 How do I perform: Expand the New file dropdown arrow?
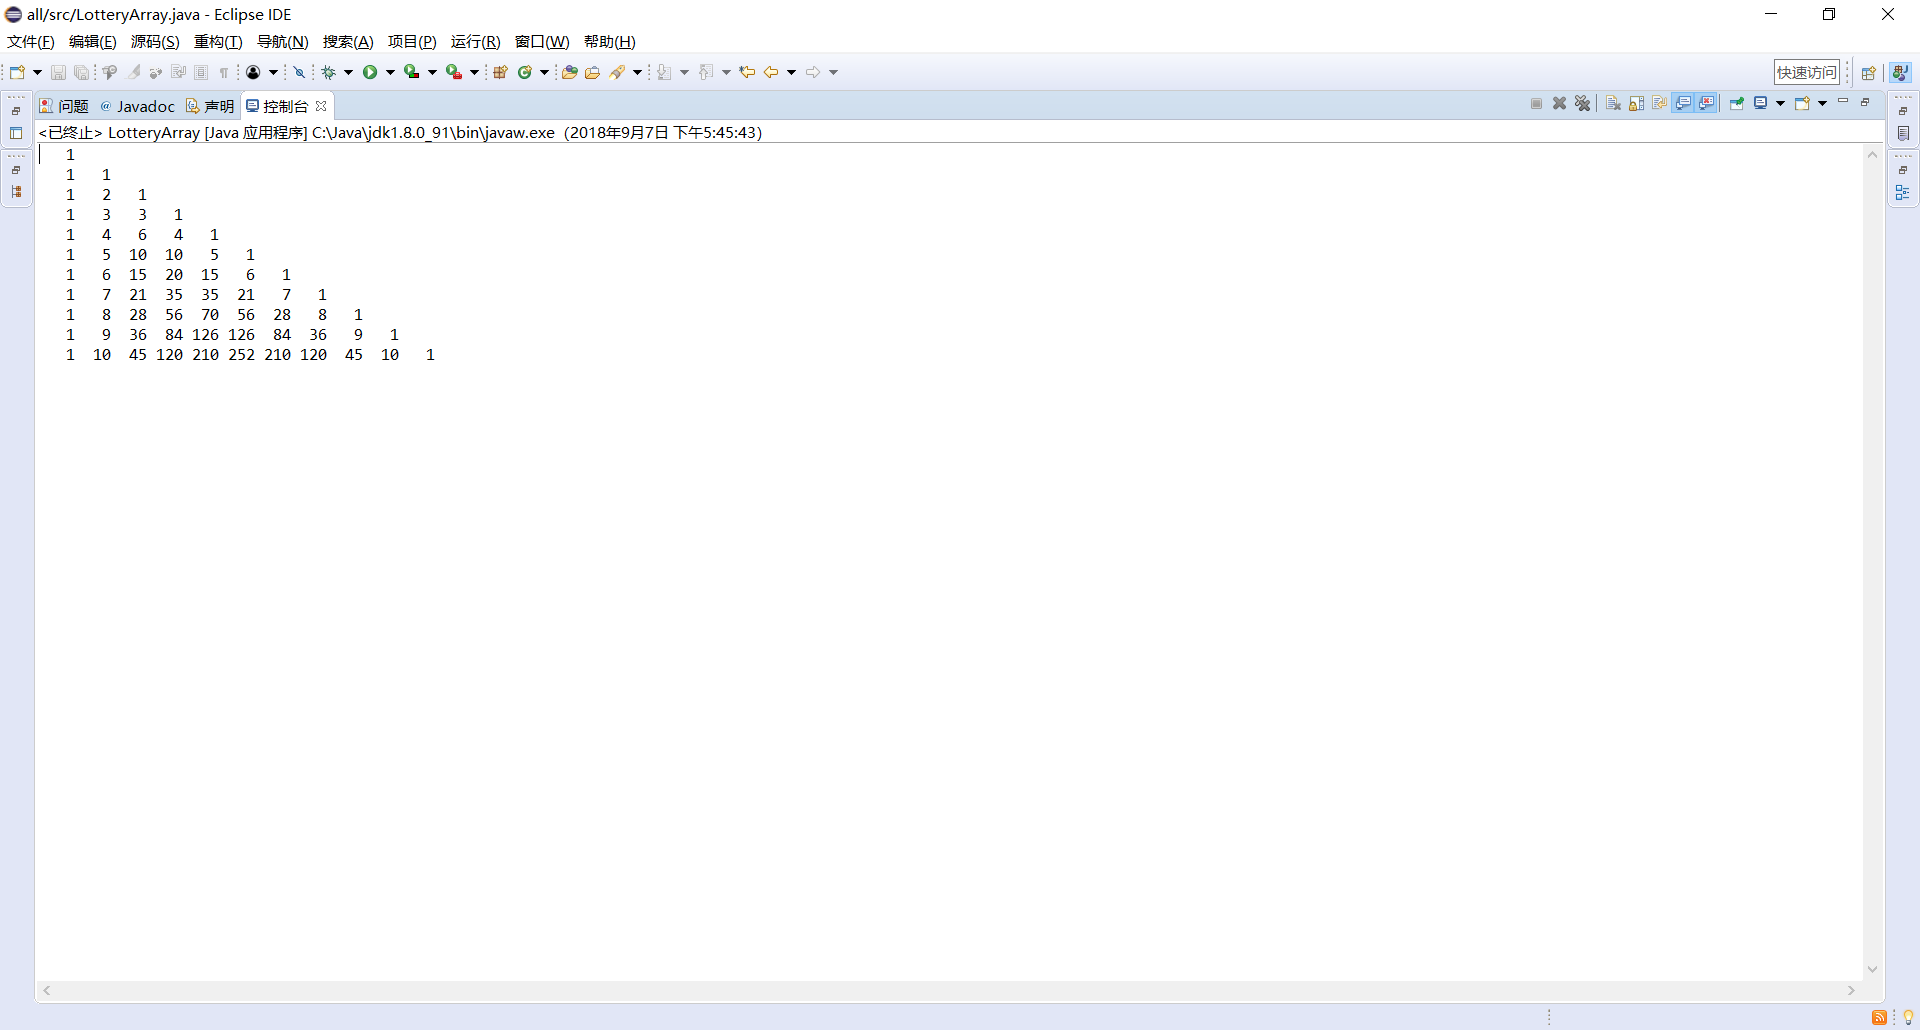point(37,72)
